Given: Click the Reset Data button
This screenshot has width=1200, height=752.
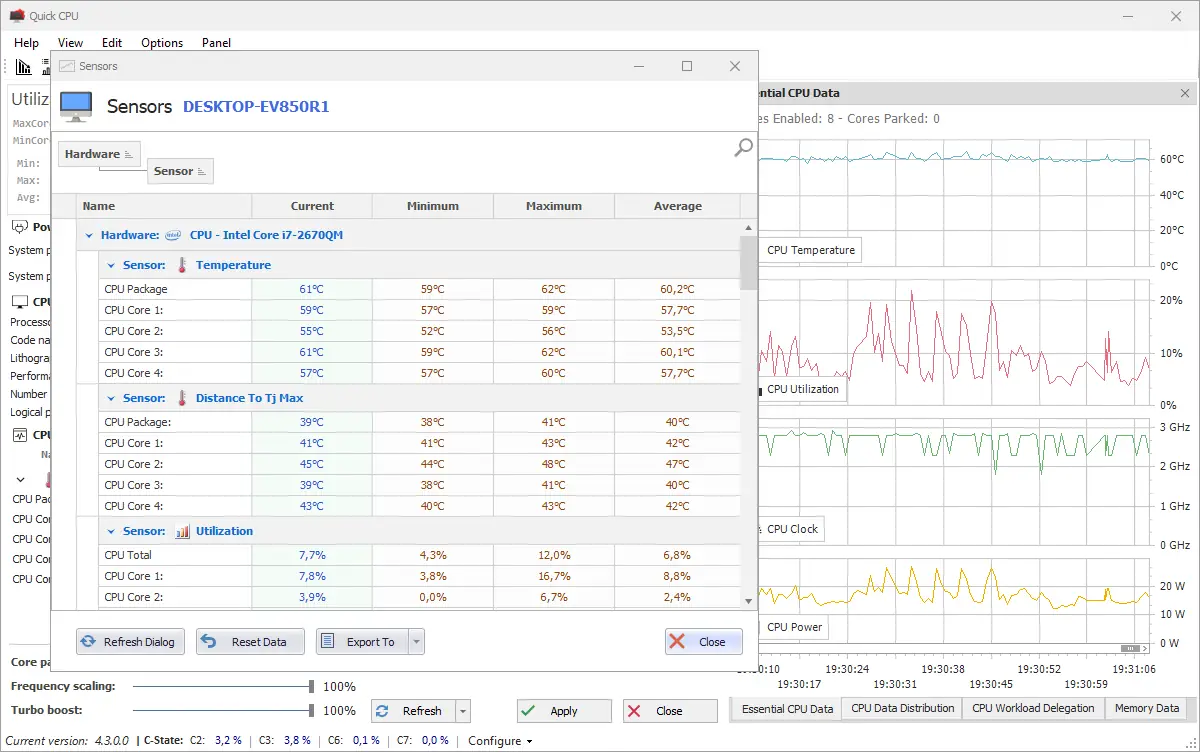Looking at the screenshot, I should (249, 642).
